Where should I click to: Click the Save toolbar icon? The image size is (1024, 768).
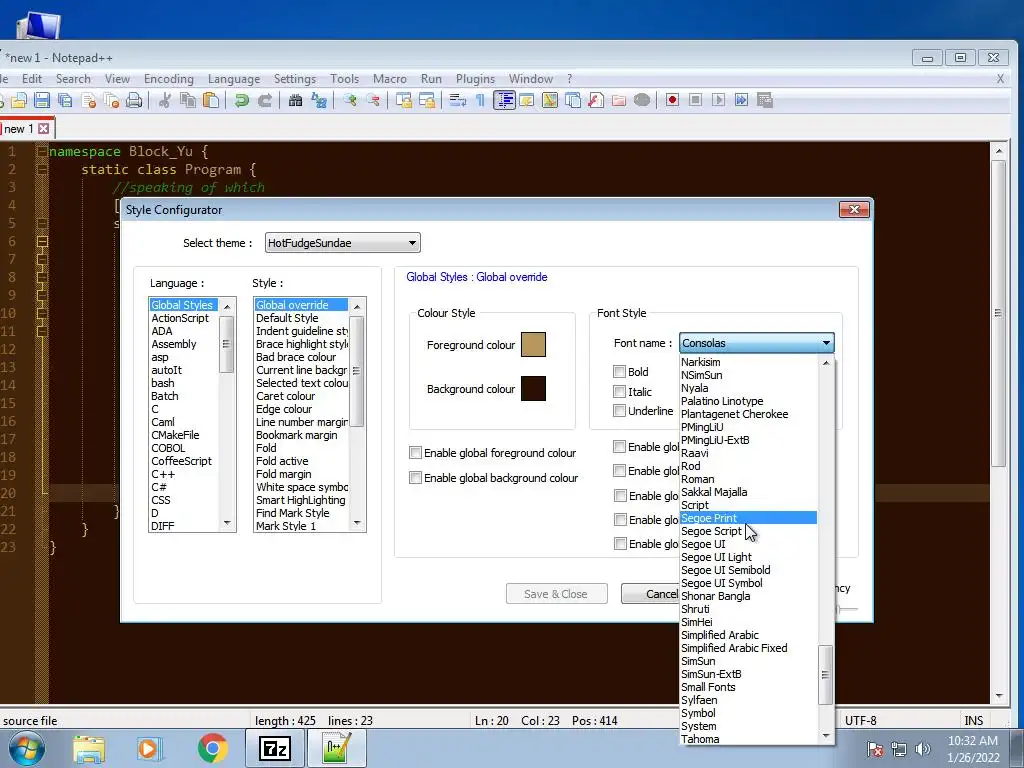42,100
